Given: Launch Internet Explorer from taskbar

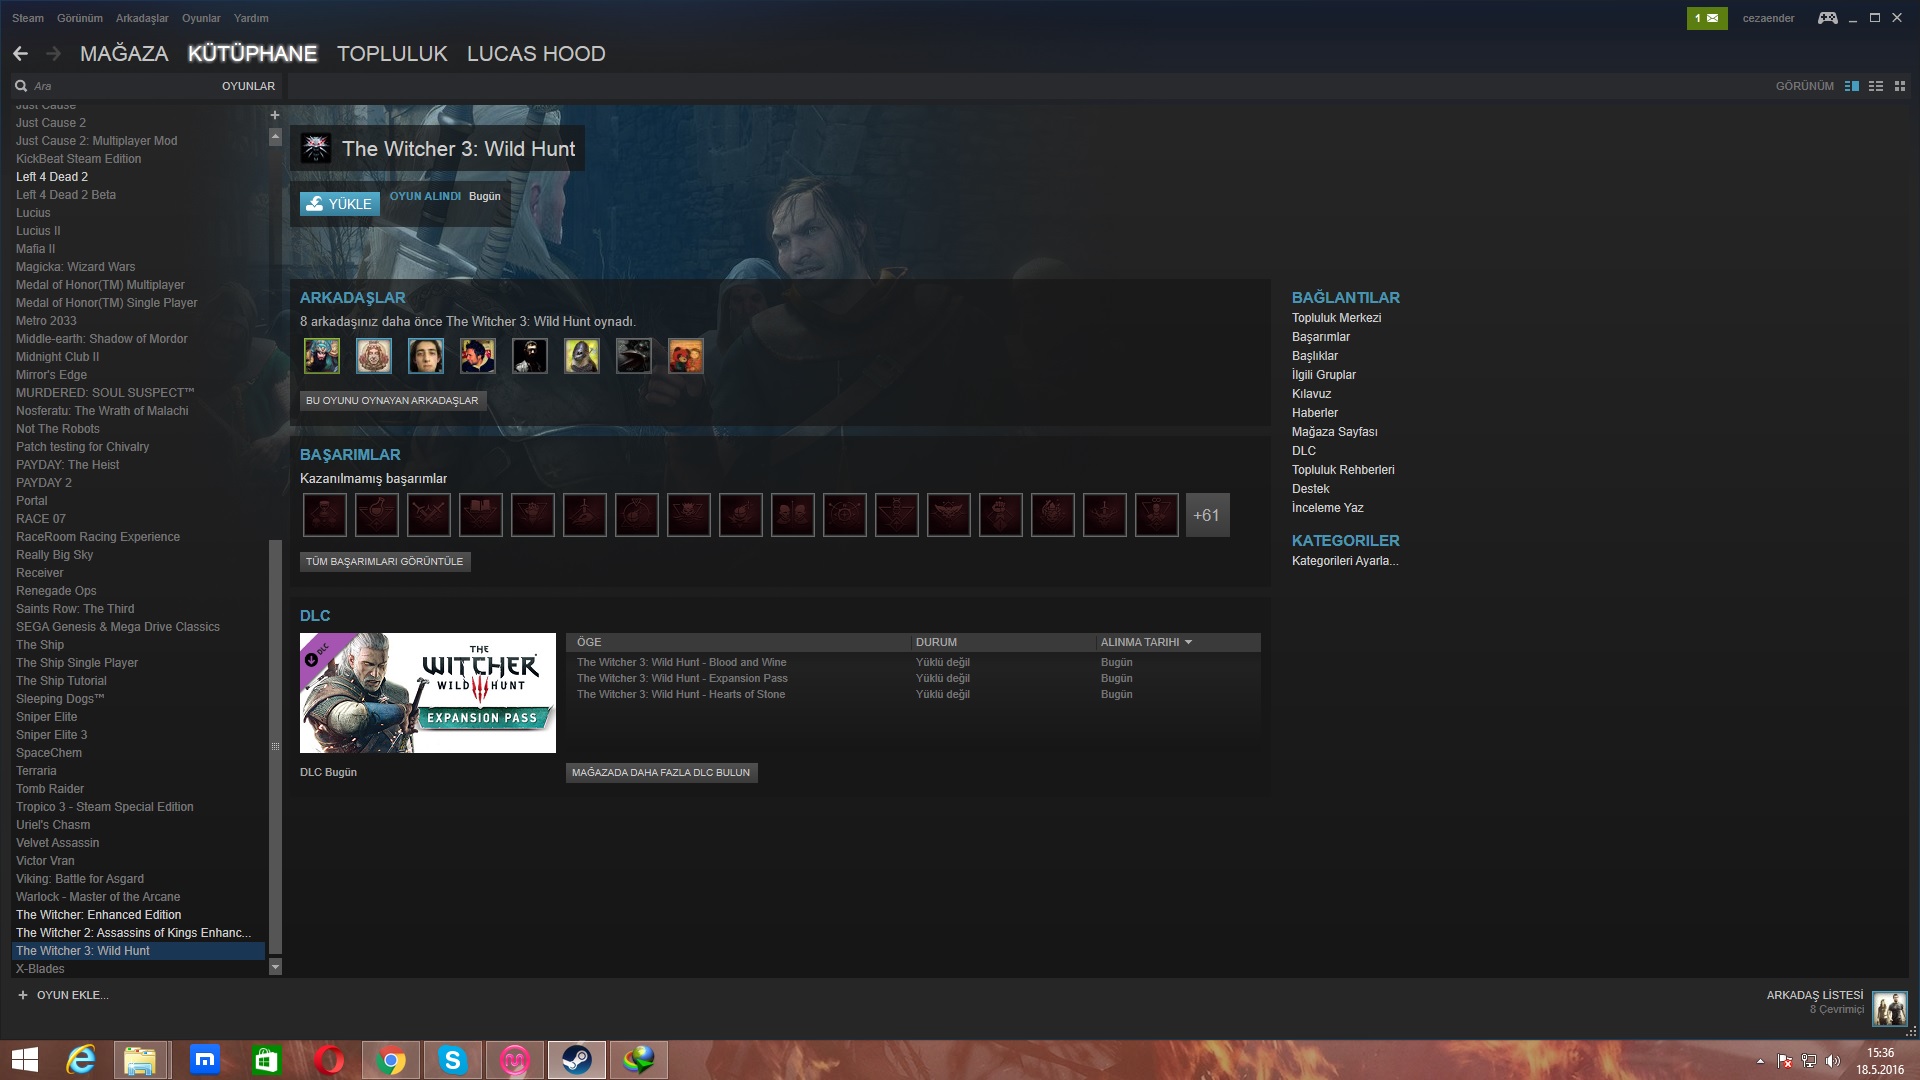Looking at the screenshot, I should (81, 1060).
